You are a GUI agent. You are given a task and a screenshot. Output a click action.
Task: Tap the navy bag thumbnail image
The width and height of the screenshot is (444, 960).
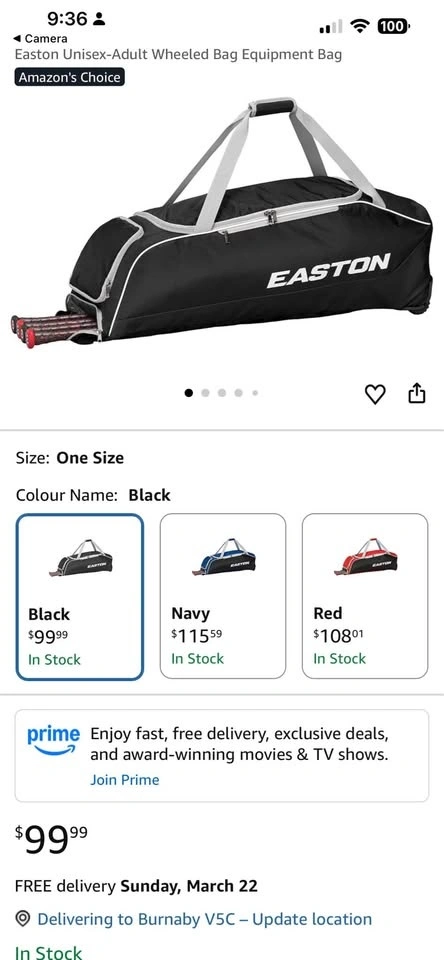tap(224, 558)
